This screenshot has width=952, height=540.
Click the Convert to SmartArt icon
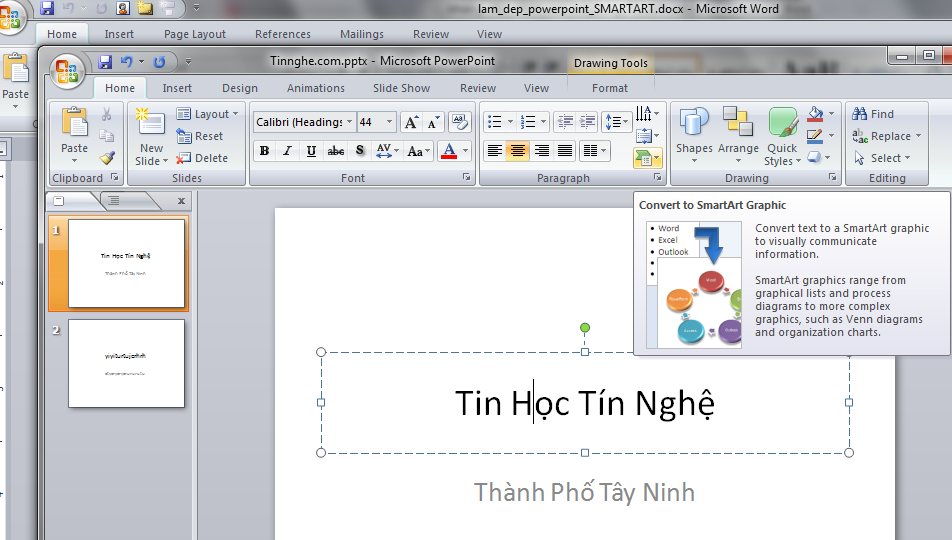coord(645,158)
